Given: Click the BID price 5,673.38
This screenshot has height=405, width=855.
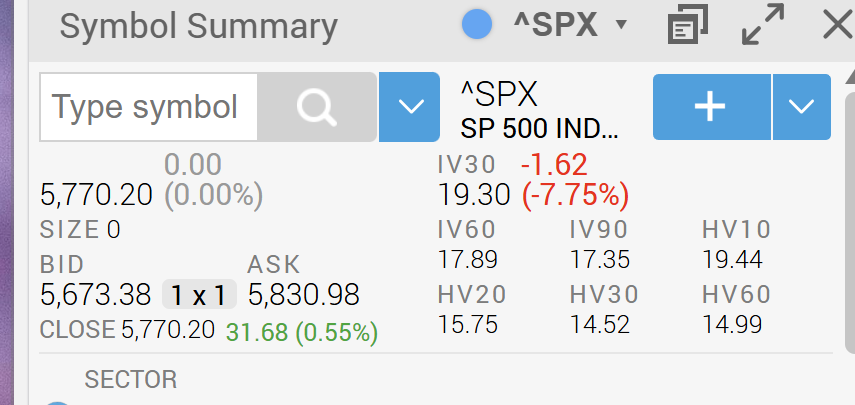Looking at the screenshot, I should coord(95,295).
